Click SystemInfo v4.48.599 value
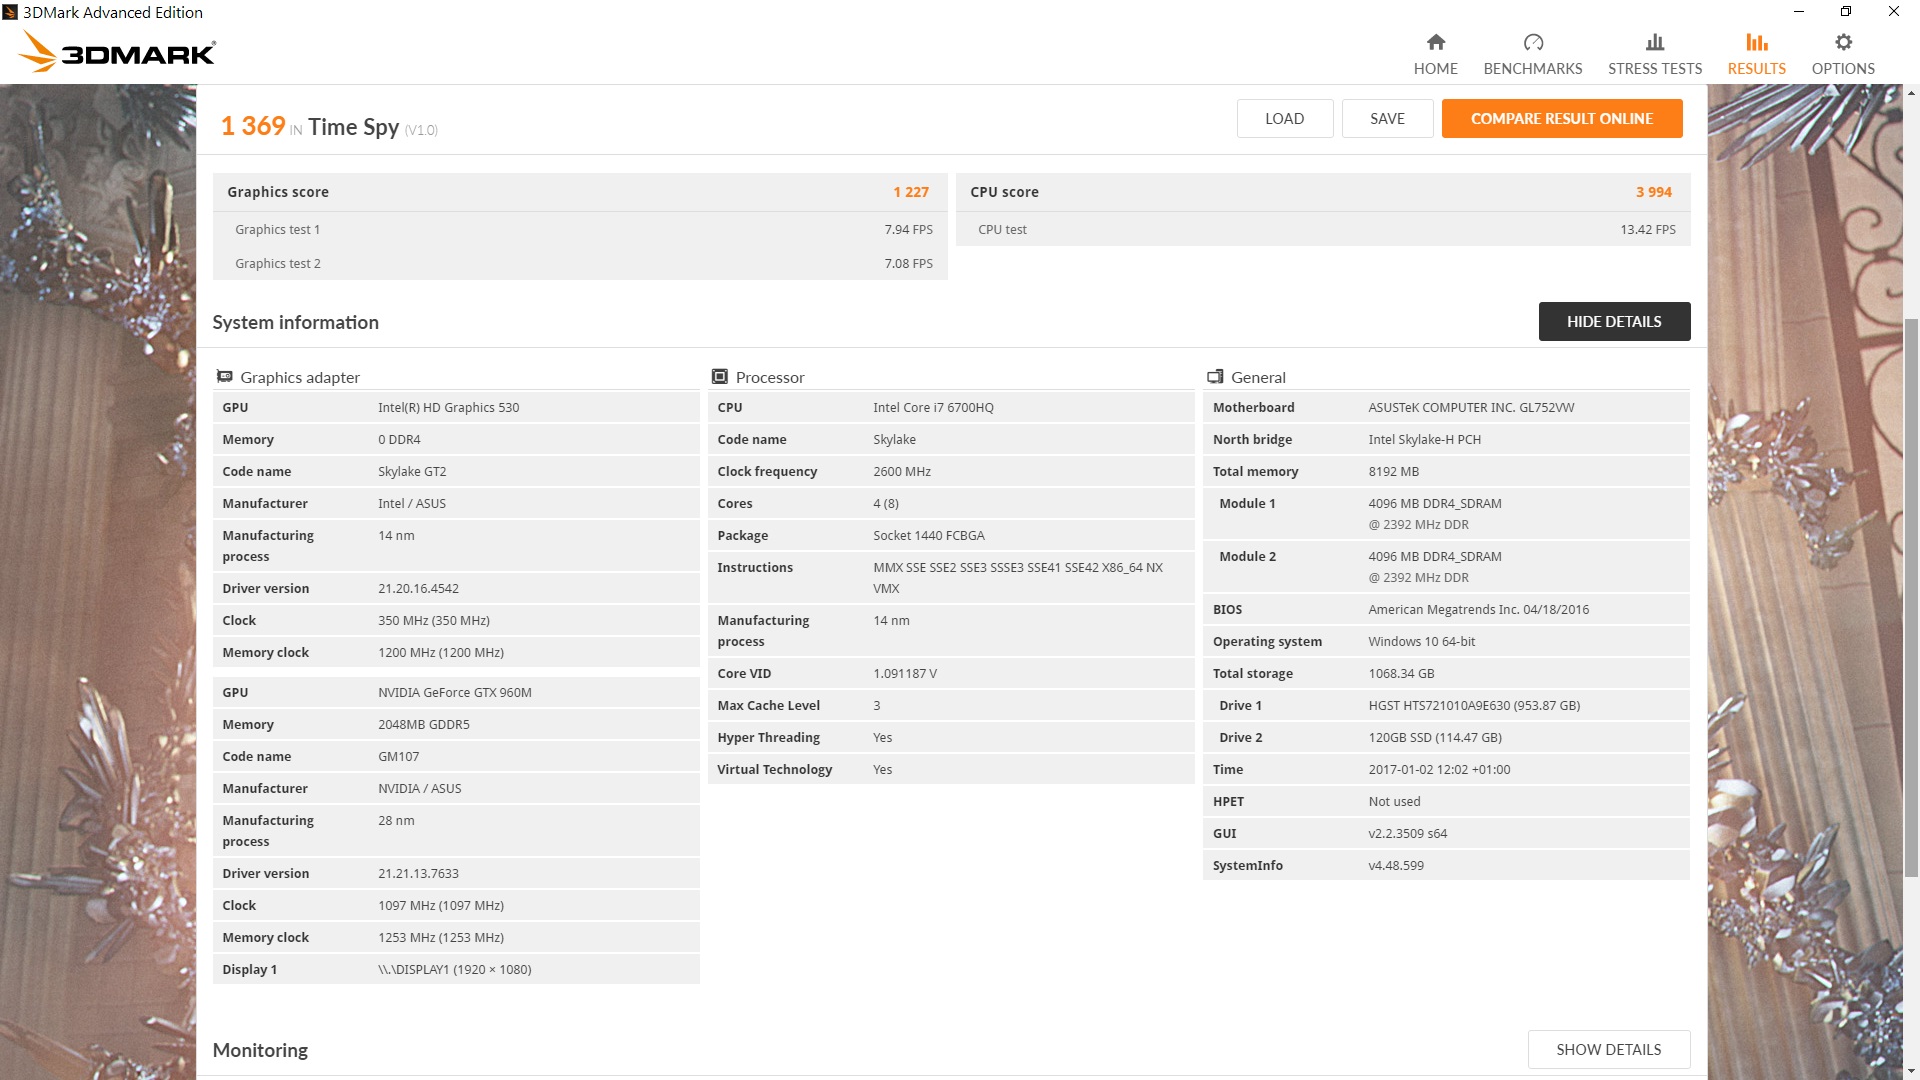 (1396, 865)
